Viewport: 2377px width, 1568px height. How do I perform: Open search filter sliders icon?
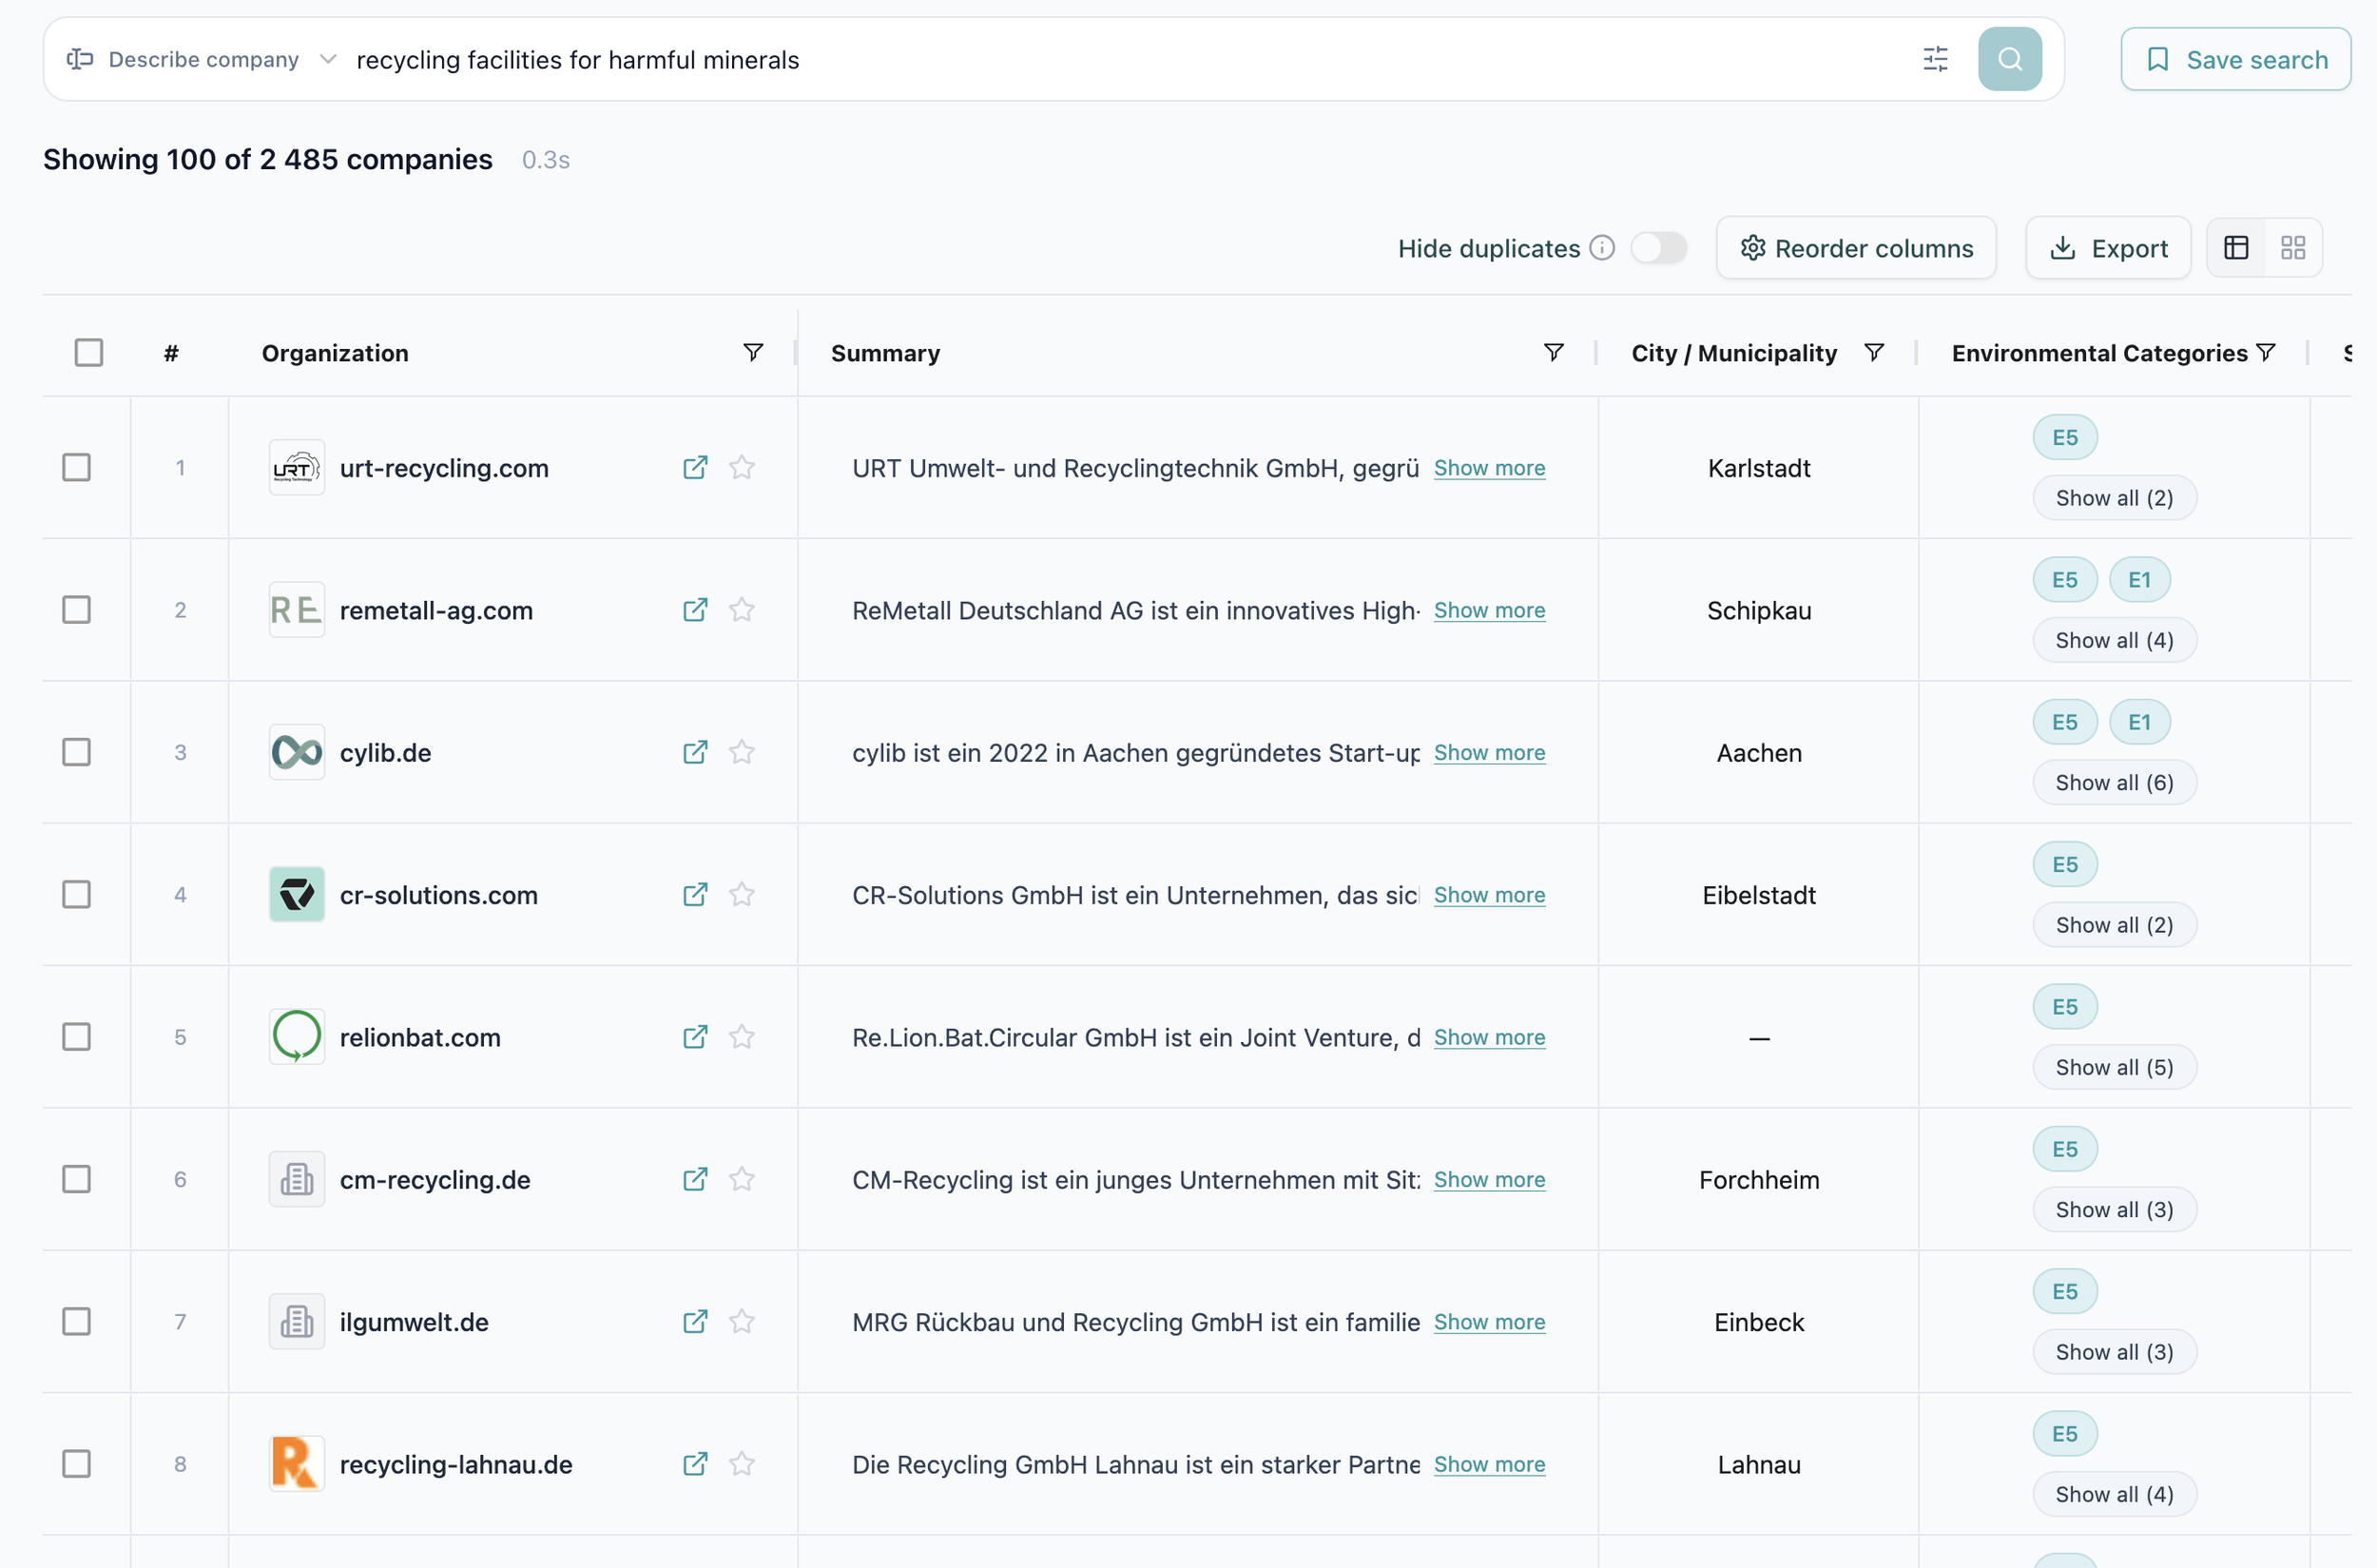click(1935, 59)
